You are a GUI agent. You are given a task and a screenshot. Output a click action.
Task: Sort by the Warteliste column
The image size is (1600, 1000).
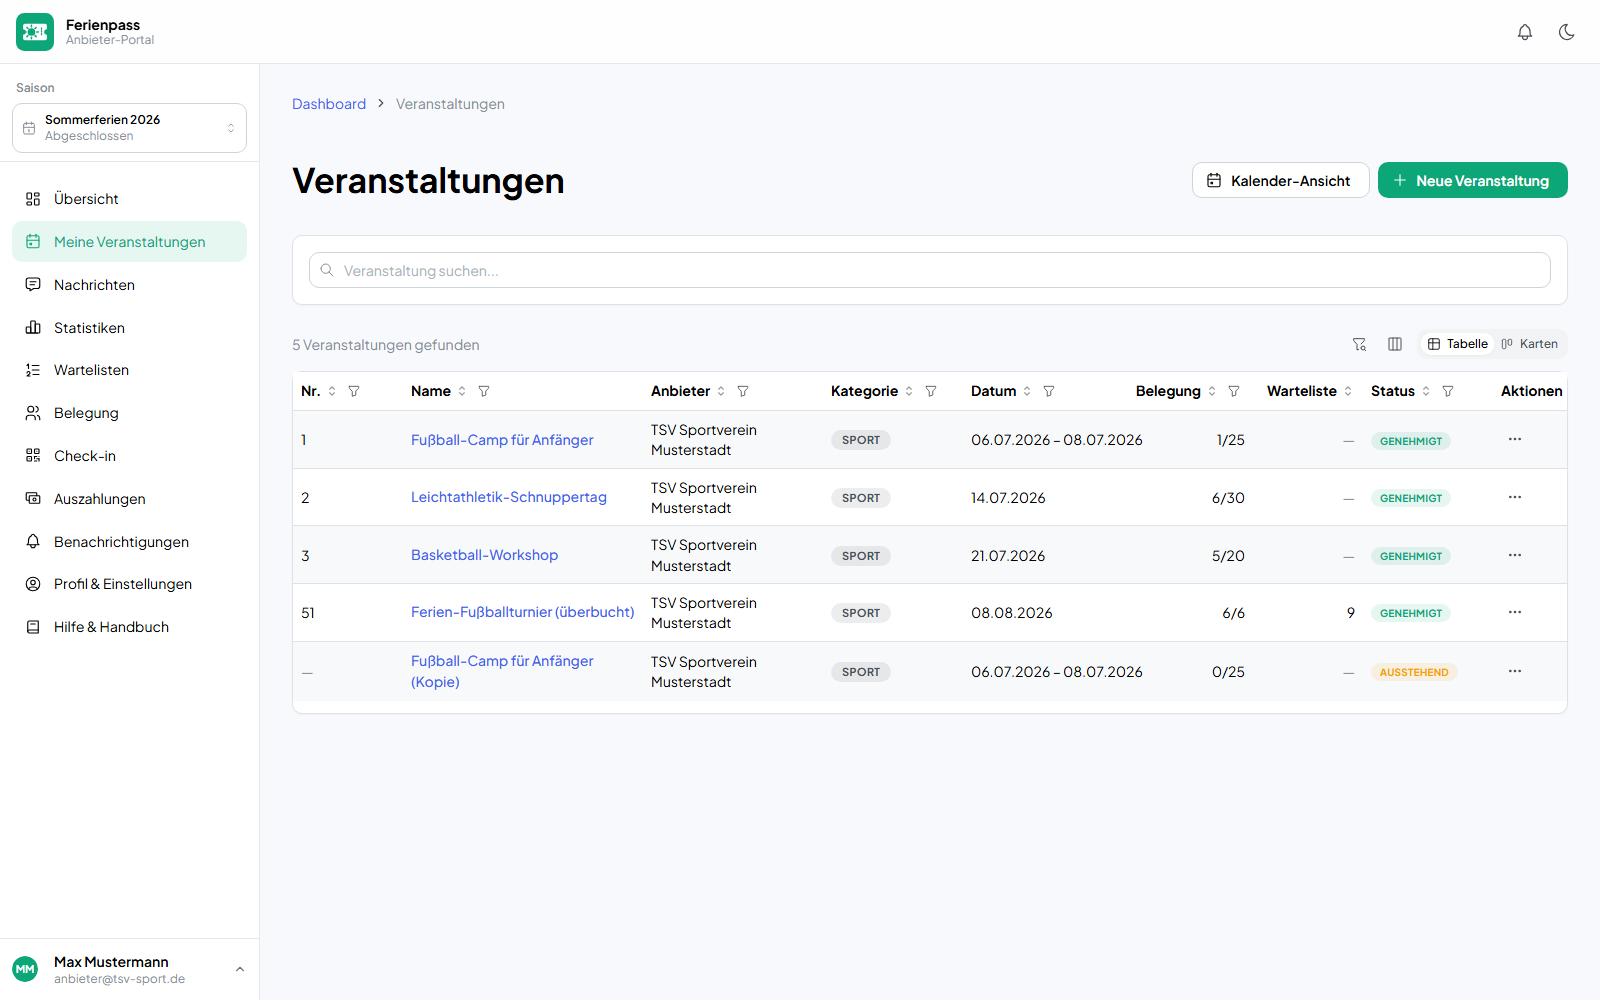click(x=1348, y=391)
